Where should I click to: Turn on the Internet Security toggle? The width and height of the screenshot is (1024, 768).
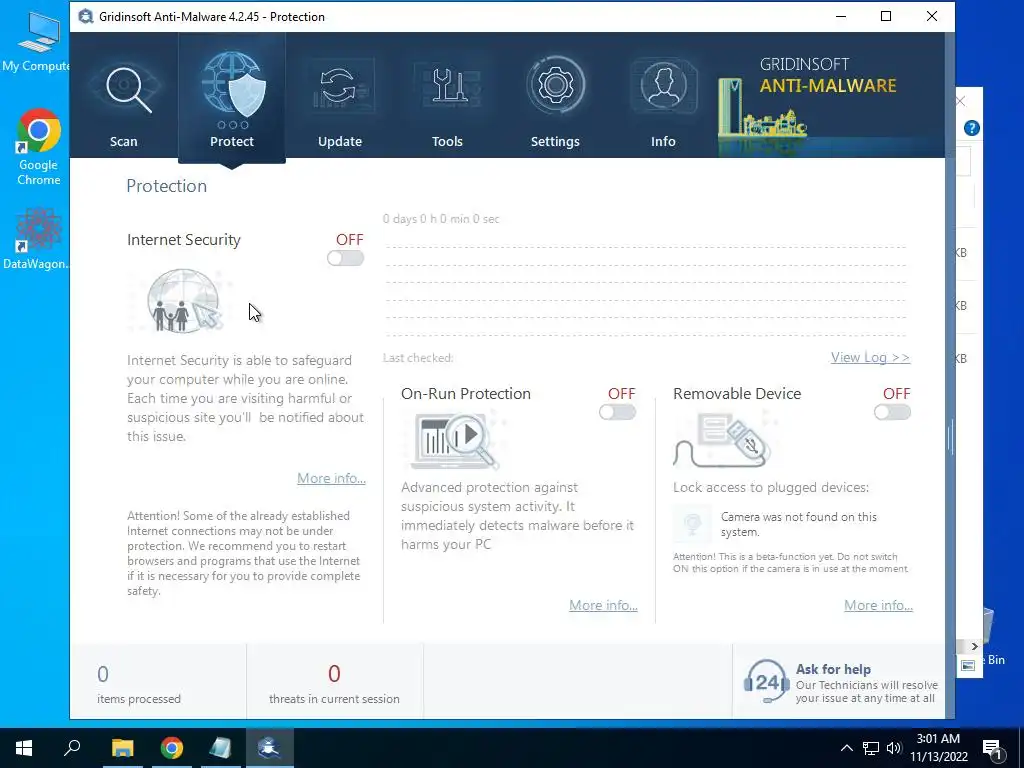(x=345, y=259)
